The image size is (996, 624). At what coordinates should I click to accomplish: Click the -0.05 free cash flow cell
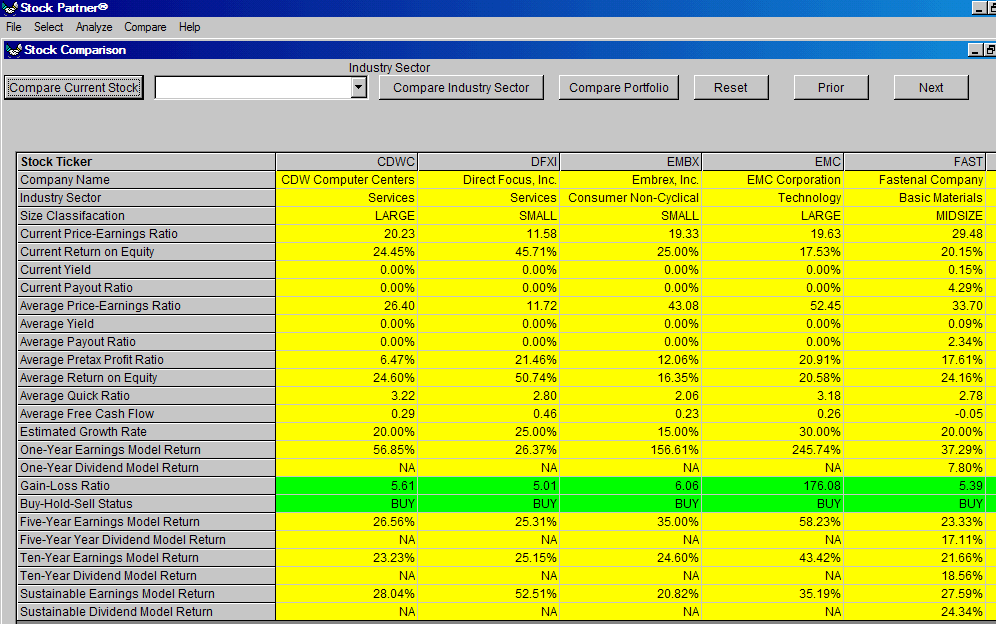click(x=915, y=414)
